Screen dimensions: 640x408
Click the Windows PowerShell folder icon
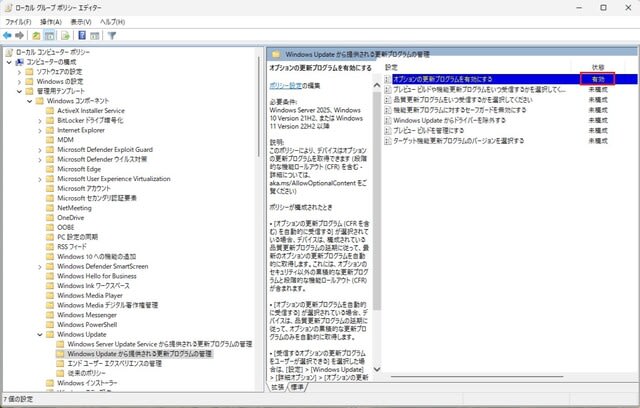50,324
